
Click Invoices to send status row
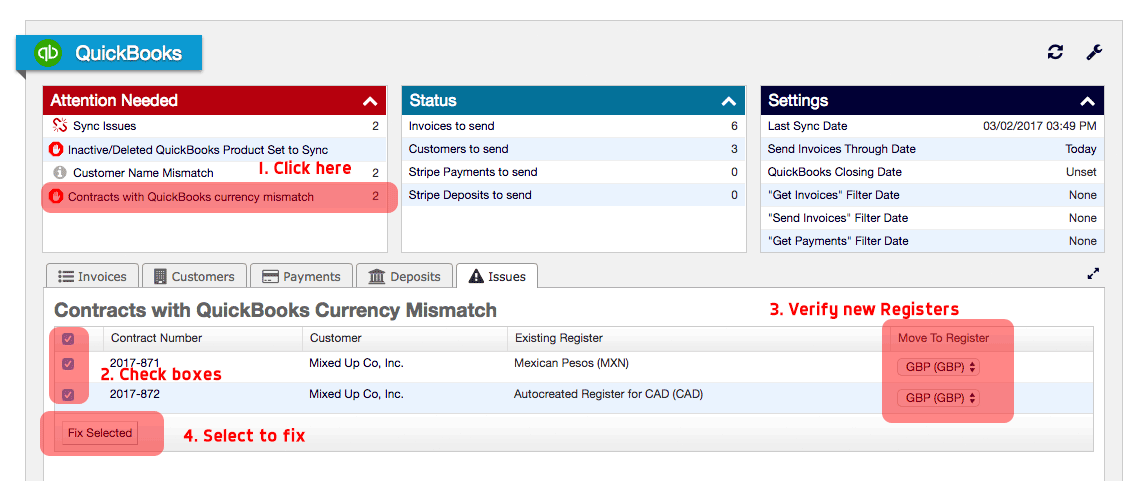coord(573,126)
